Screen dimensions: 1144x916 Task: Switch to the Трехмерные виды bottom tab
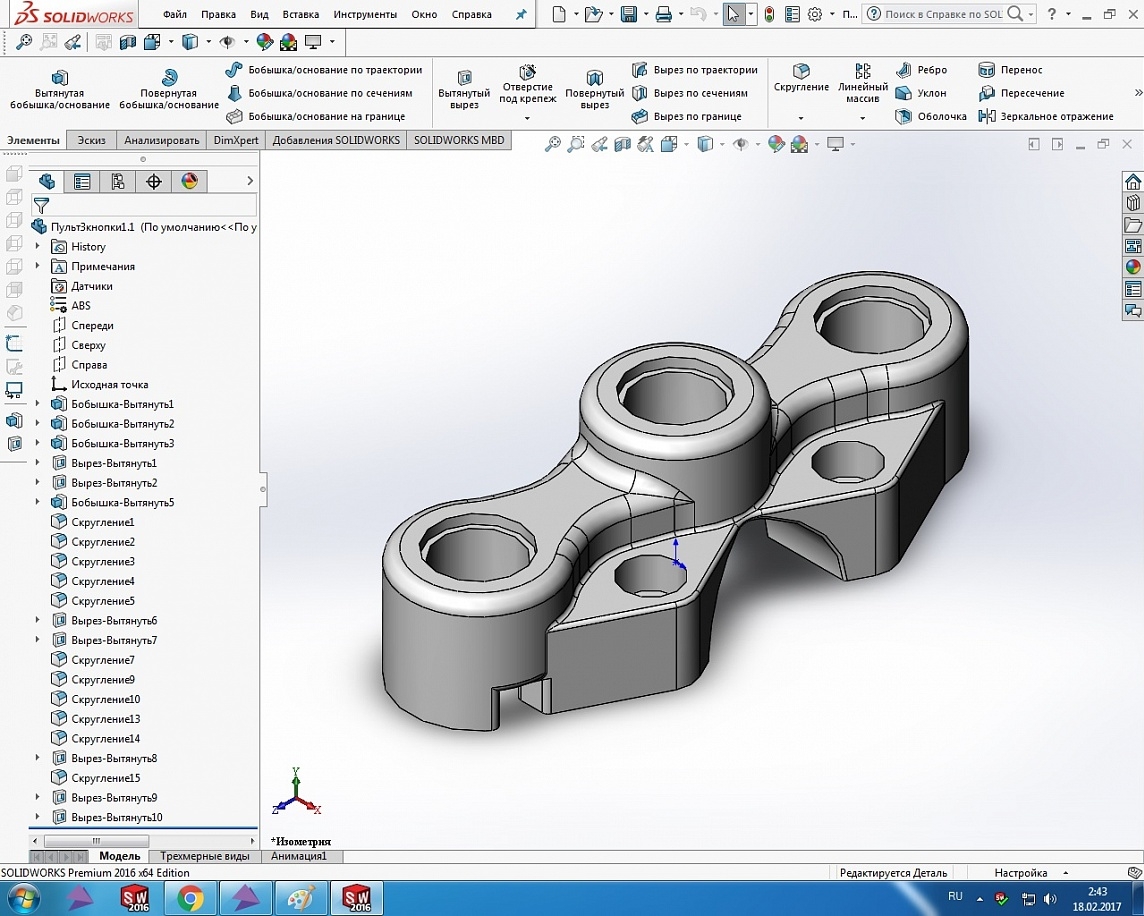pyautogui.click(x=204, y=856)
